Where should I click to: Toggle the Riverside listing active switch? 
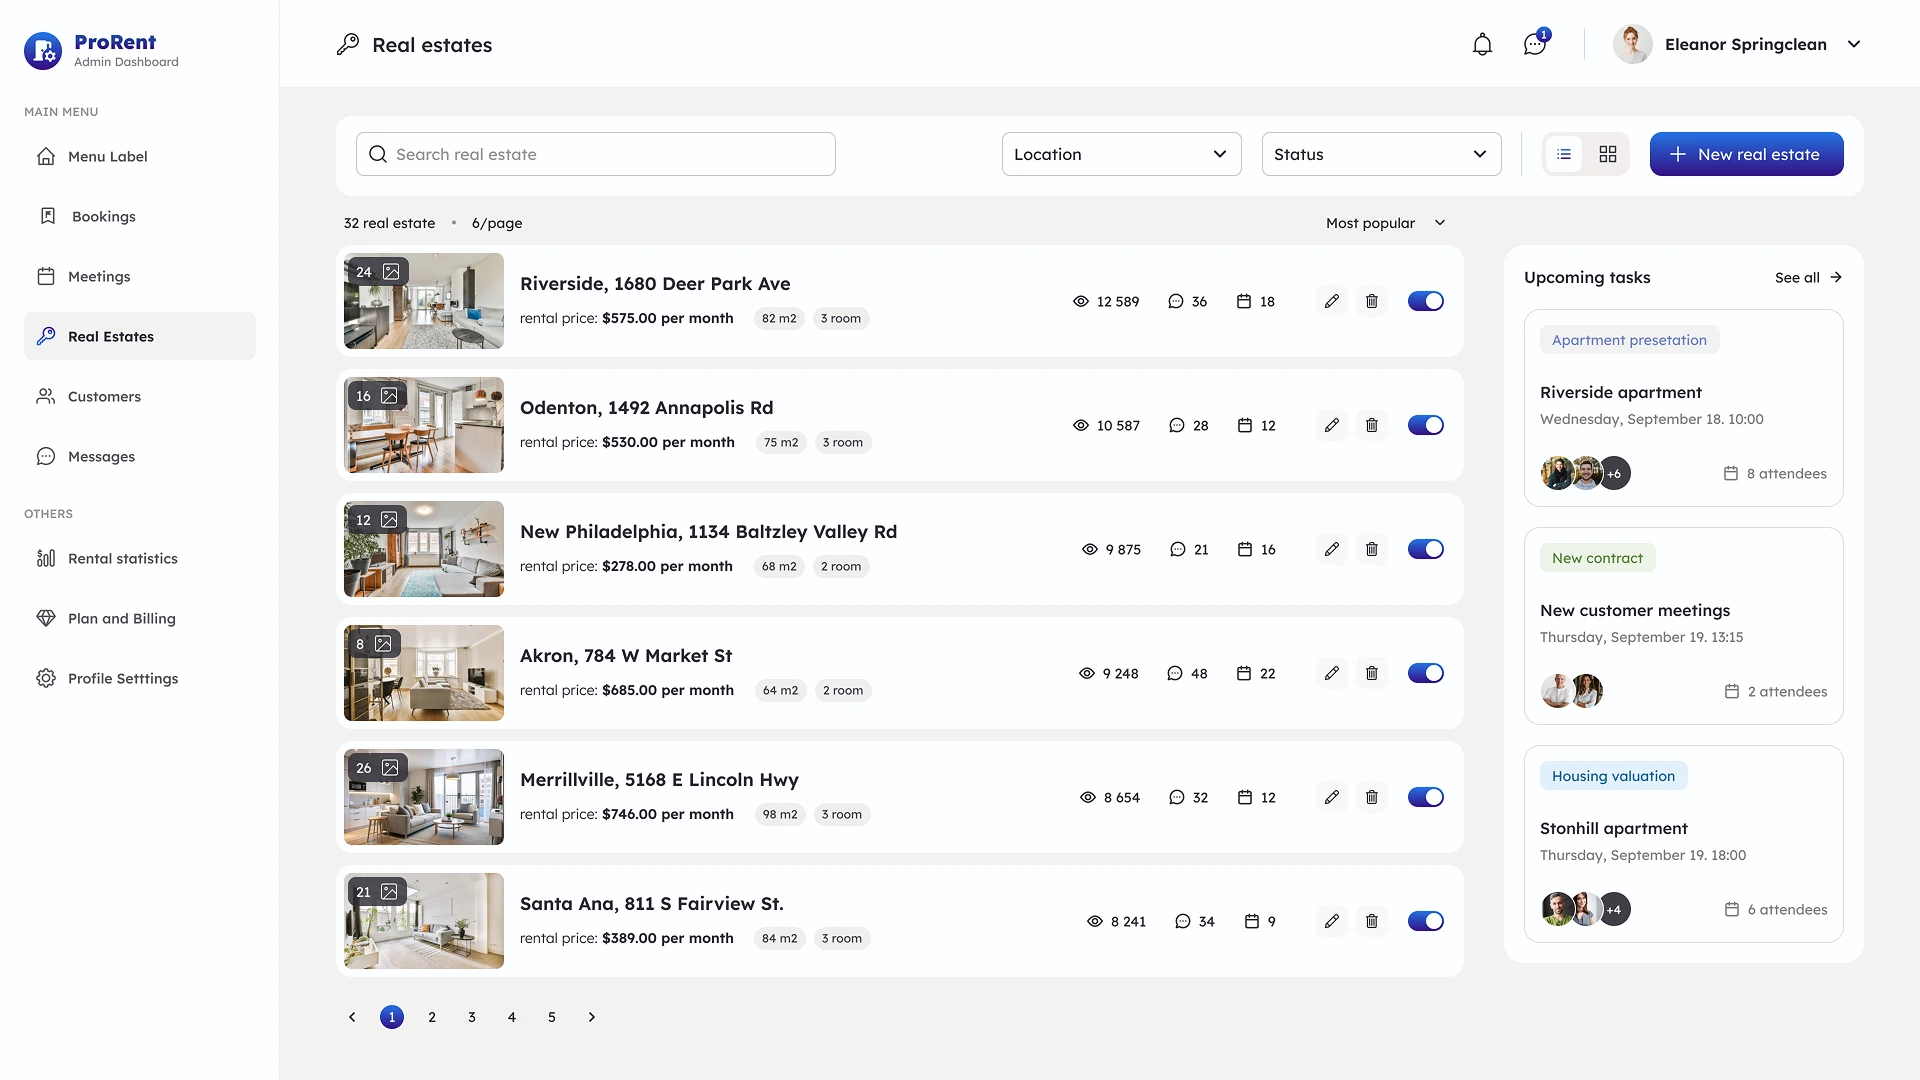click(x=1425, y=301)
